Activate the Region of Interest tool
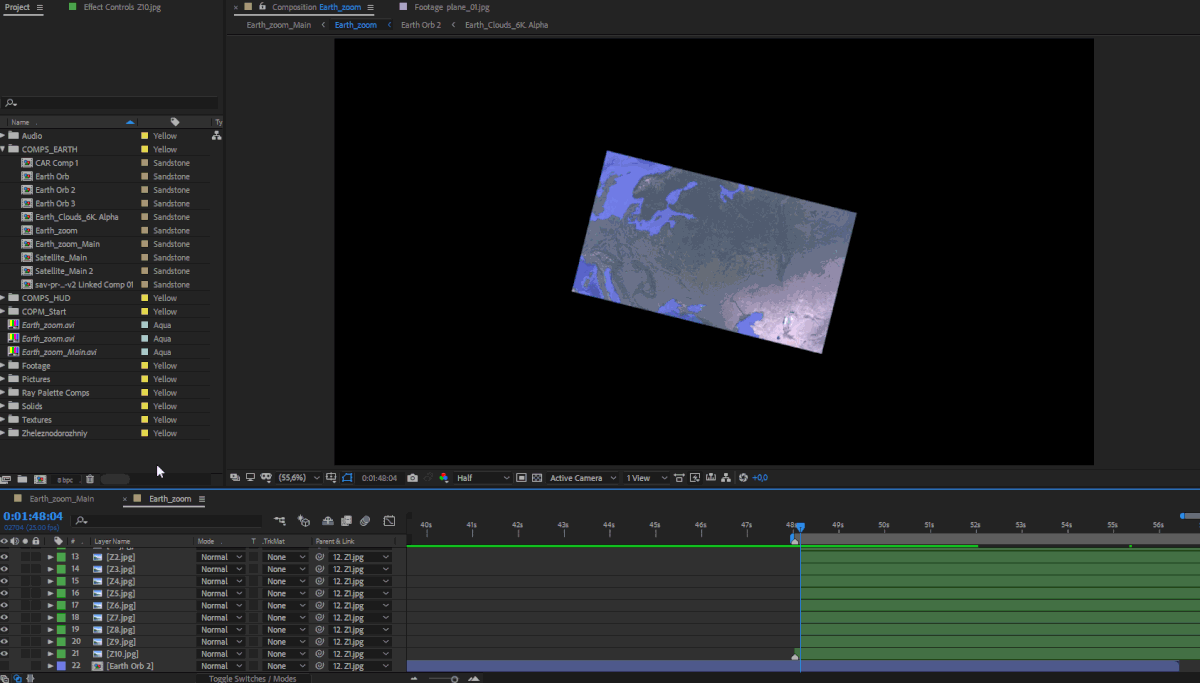1200x683 pixels. coord(347,477)
